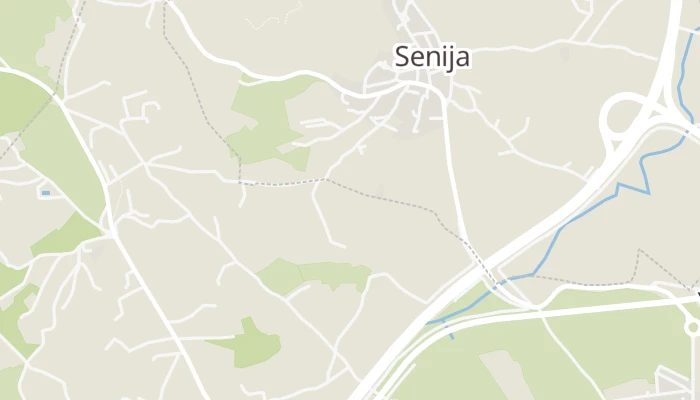This screenshot has width=700, height=400.
Task: Select the small blue pond rectangle
Action: pyautogui.click(x=46, y=193)
